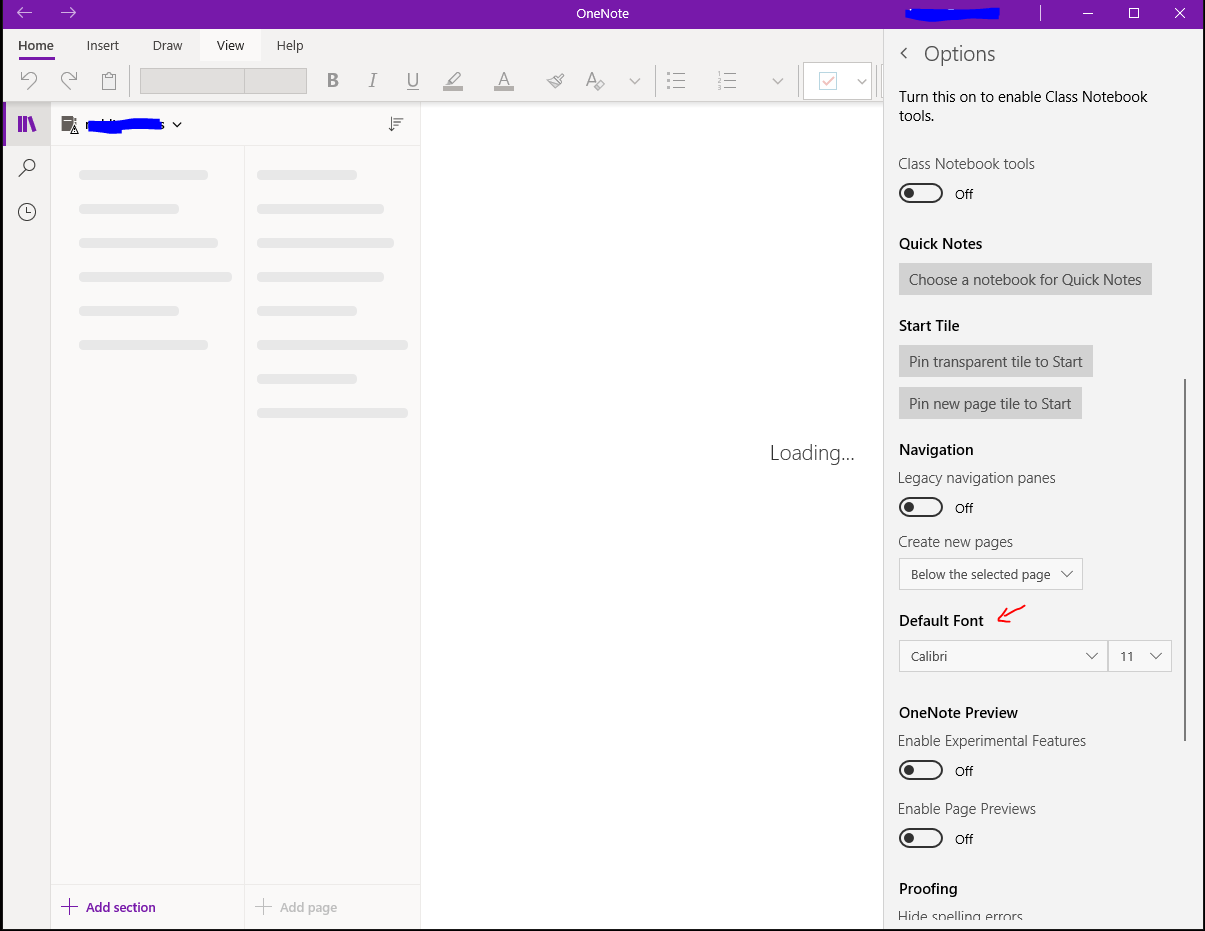Select the Undo icon
This screenshot has width=1205, height=931.
pos(28,80)
